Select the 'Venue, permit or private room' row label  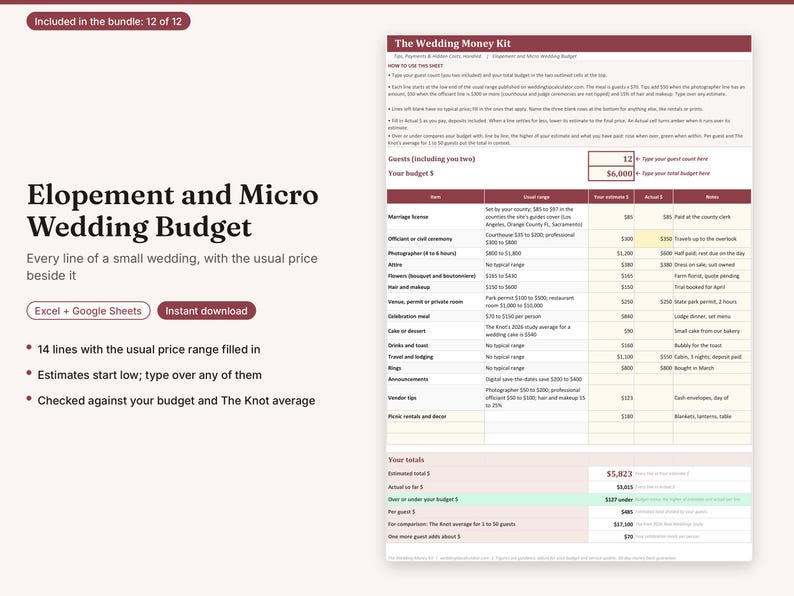(425, 302)
